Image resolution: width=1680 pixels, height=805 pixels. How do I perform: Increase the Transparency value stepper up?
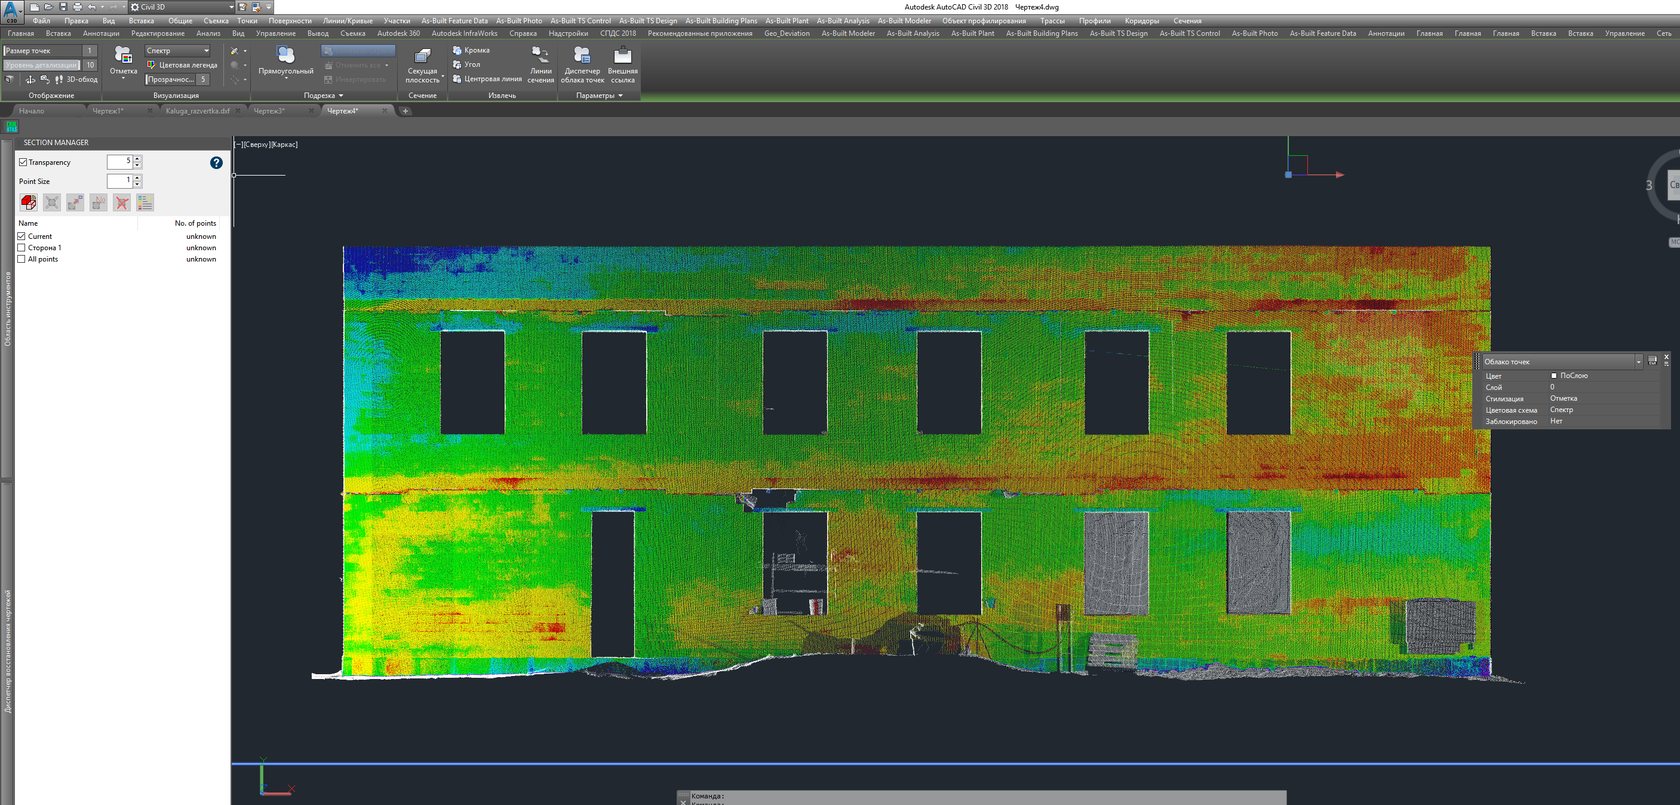(137, 159)
